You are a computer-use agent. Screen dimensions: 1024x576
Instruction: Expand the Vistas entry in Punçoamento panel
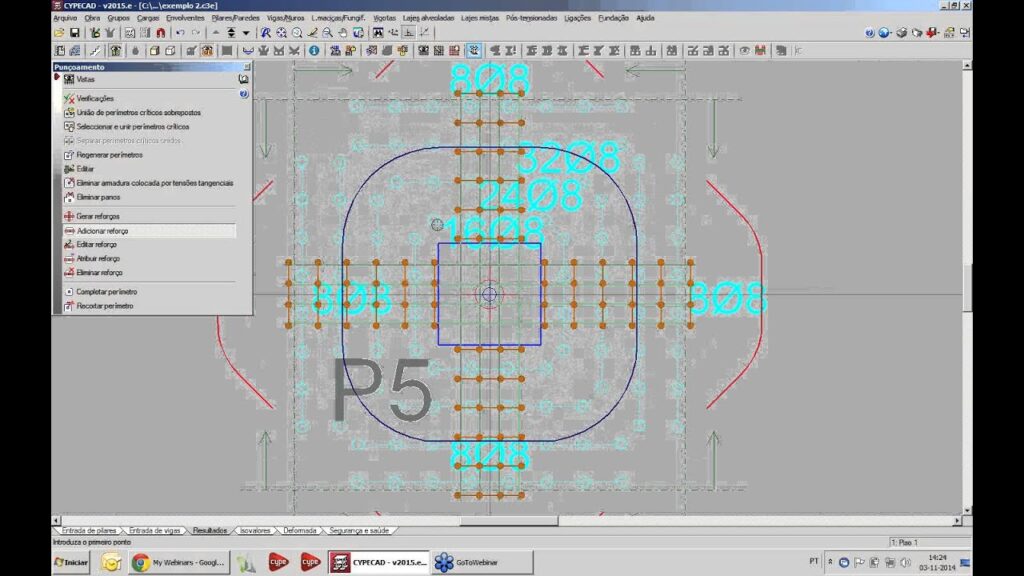click(84, 78)
